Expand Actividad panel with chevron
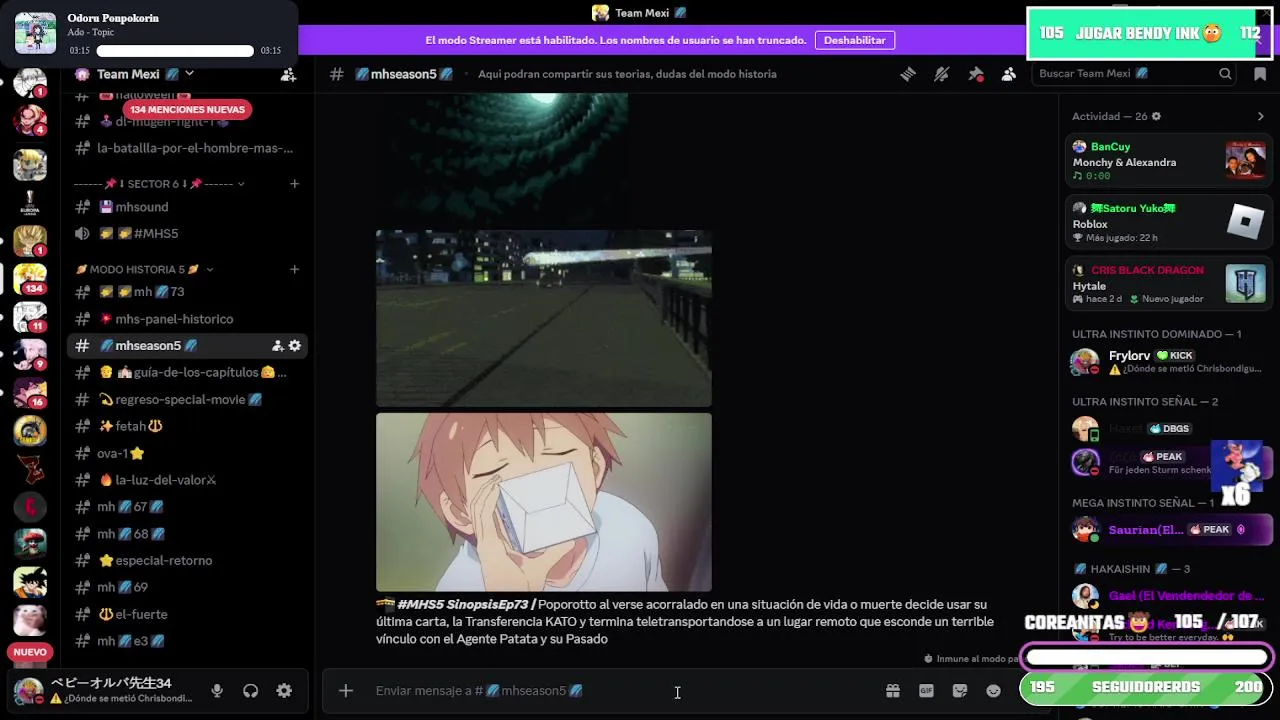Image resolution: width=1280 pixels, height=720 pixels. (x=1260, y=117)
